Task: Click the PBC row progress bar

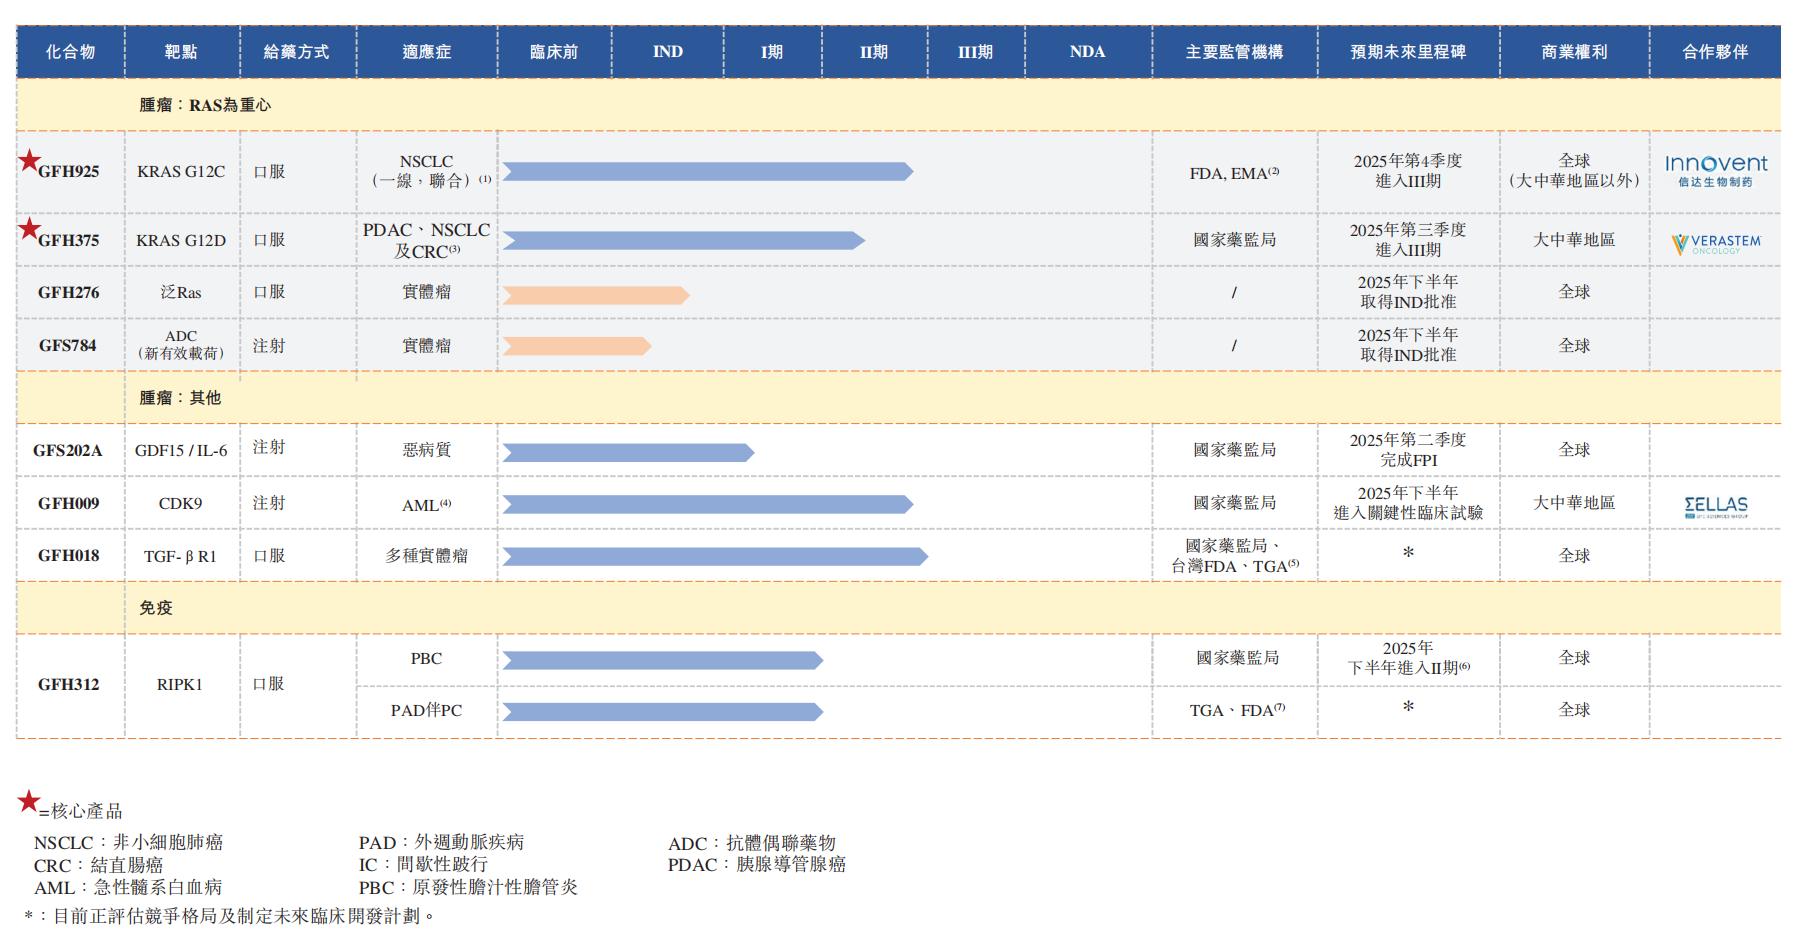Action: pyautogui.click(x=663, y=660)
